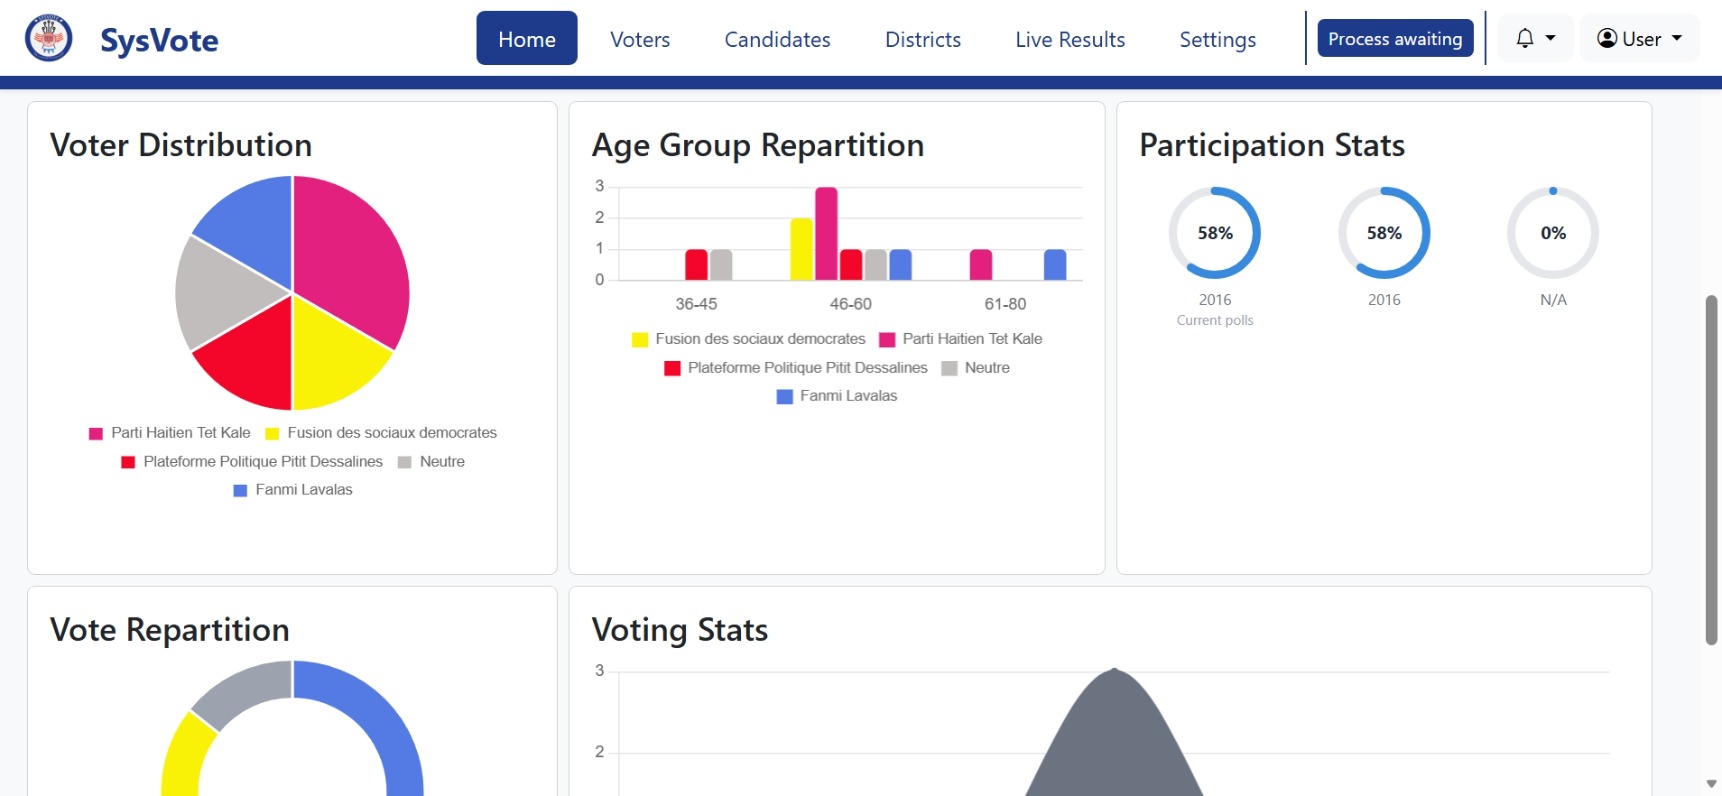1722x796 pixels.
Task: Click the 61-80 axis label
Action: tap(1005, 304)
